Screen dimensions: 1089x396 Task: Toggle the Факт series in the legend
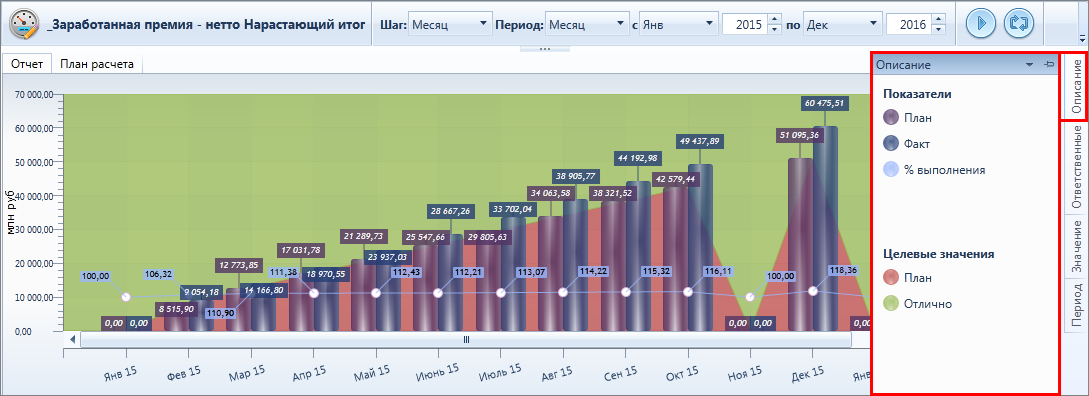click(906, 144)
